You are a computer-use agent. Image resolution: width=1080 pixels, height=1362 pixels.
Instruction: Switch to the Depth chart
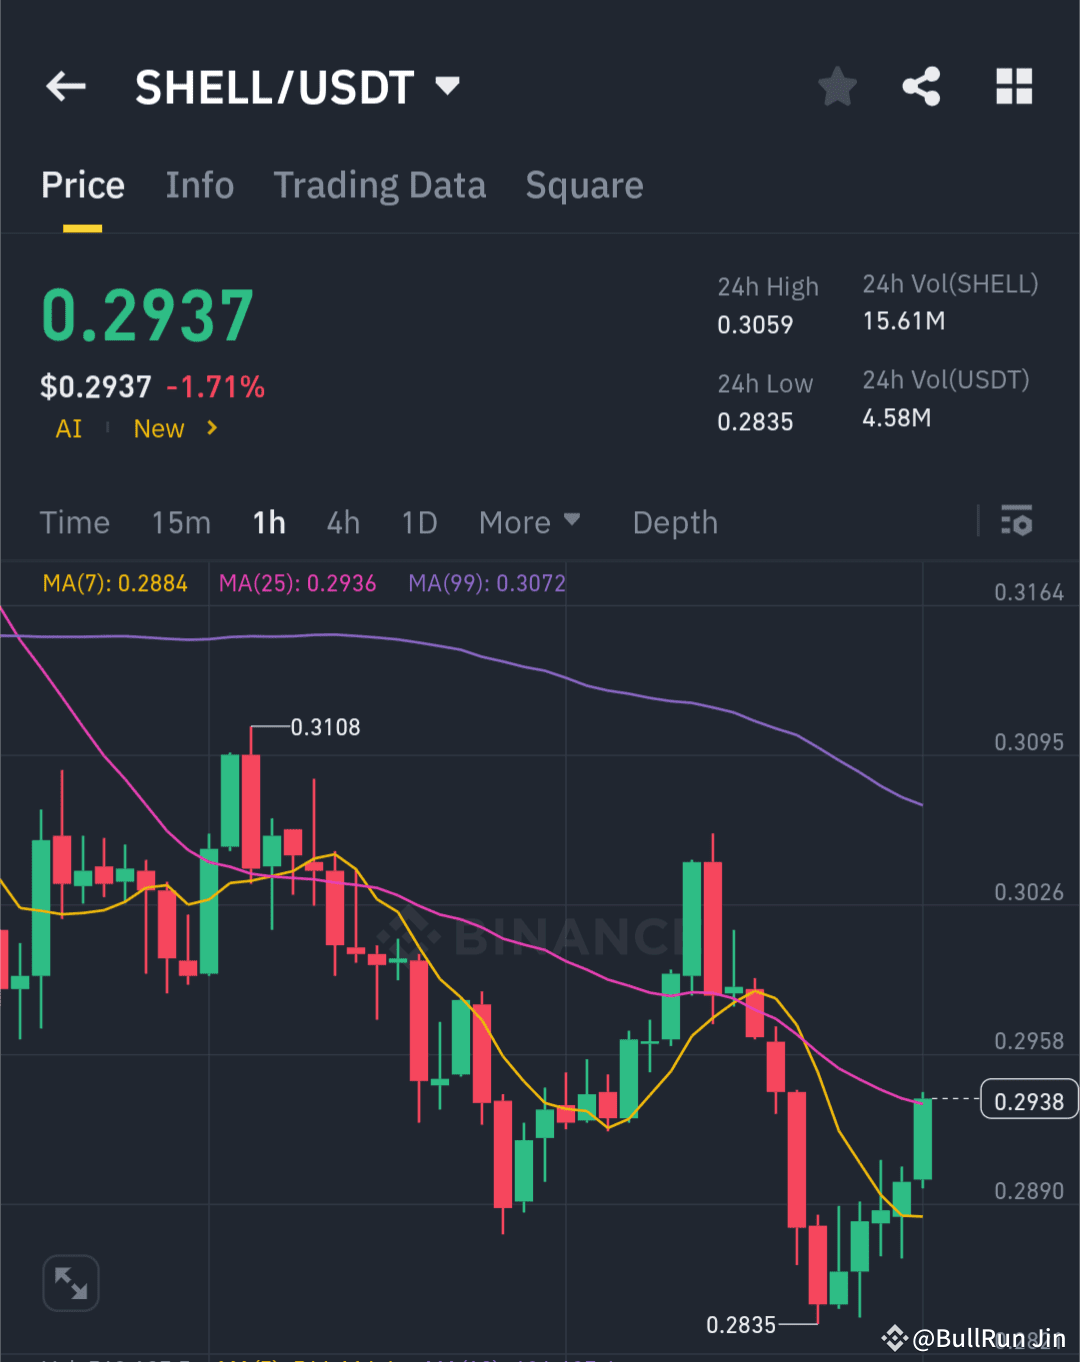[675, 523]
